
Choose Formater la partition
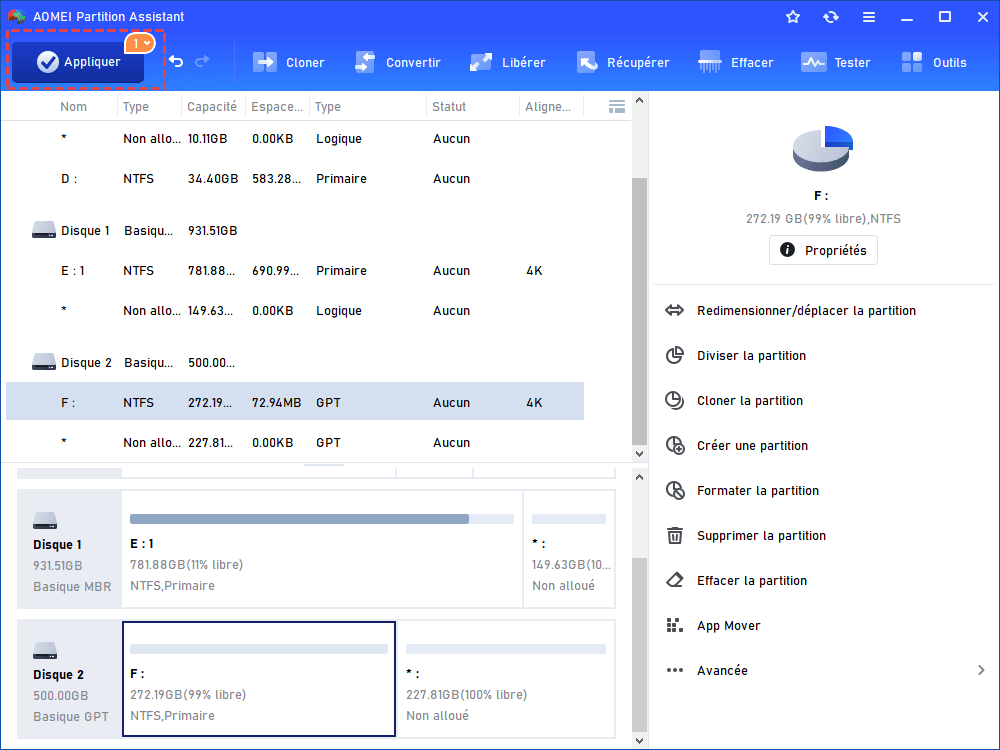[x=741, y=490]
